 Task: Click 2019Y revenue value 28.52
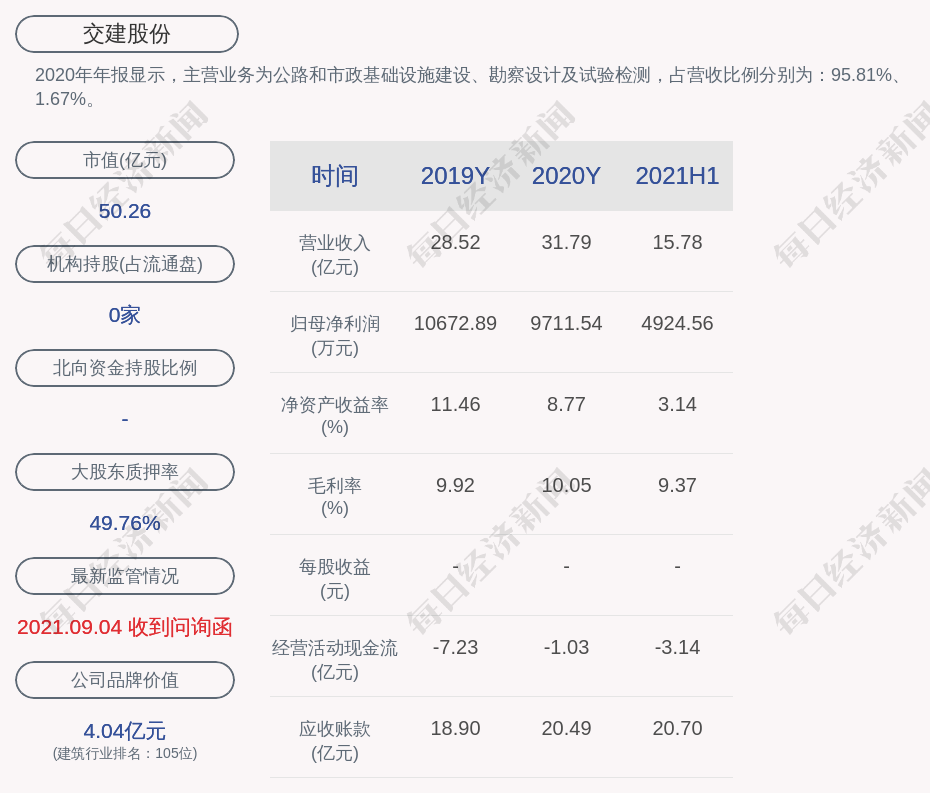point(456,242)
